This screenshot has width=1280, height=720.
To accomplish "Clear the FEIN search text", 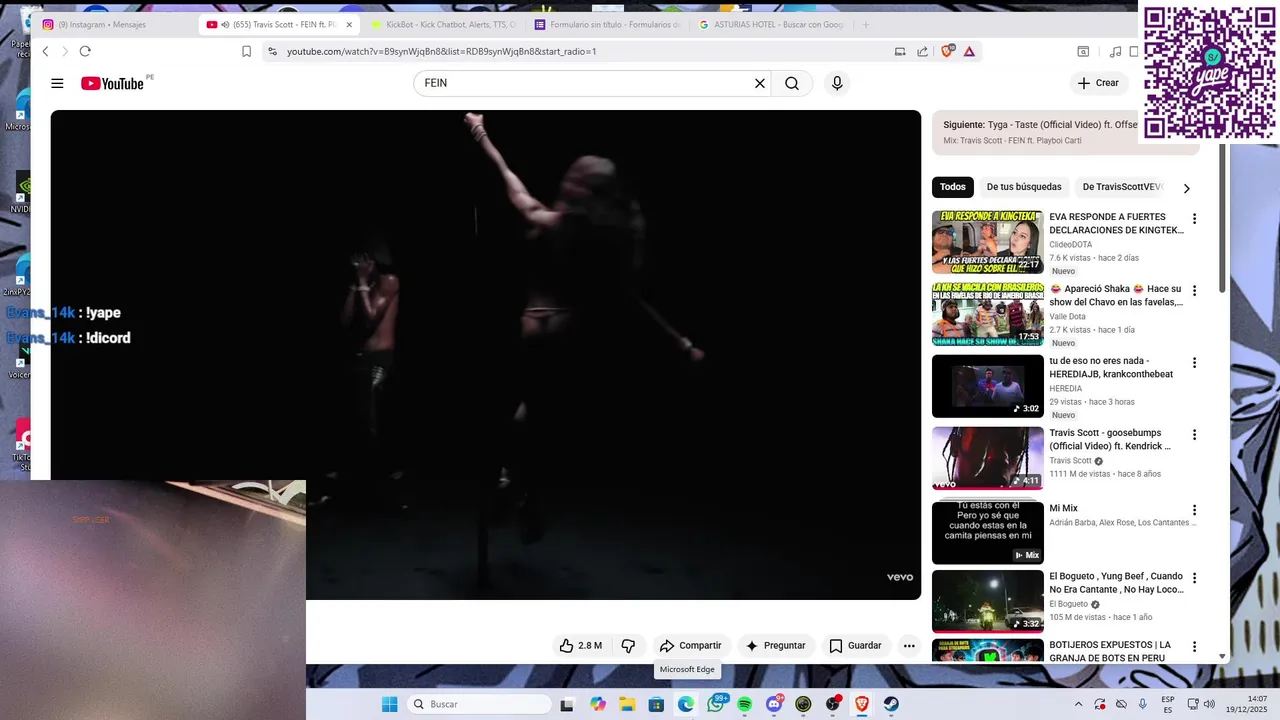I will [x=760, y=84].
